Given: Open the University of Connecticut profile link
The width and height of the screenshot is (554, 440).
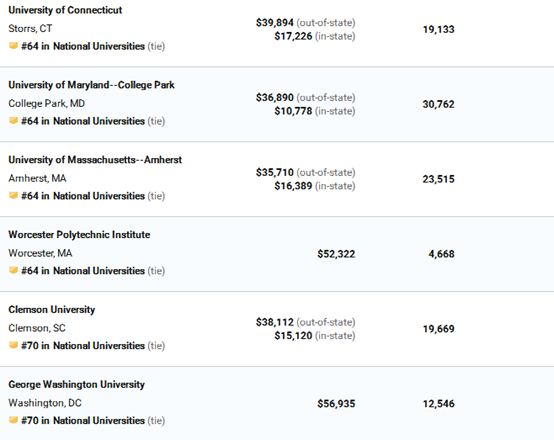Looking at the screenshot, I should 65,10.
